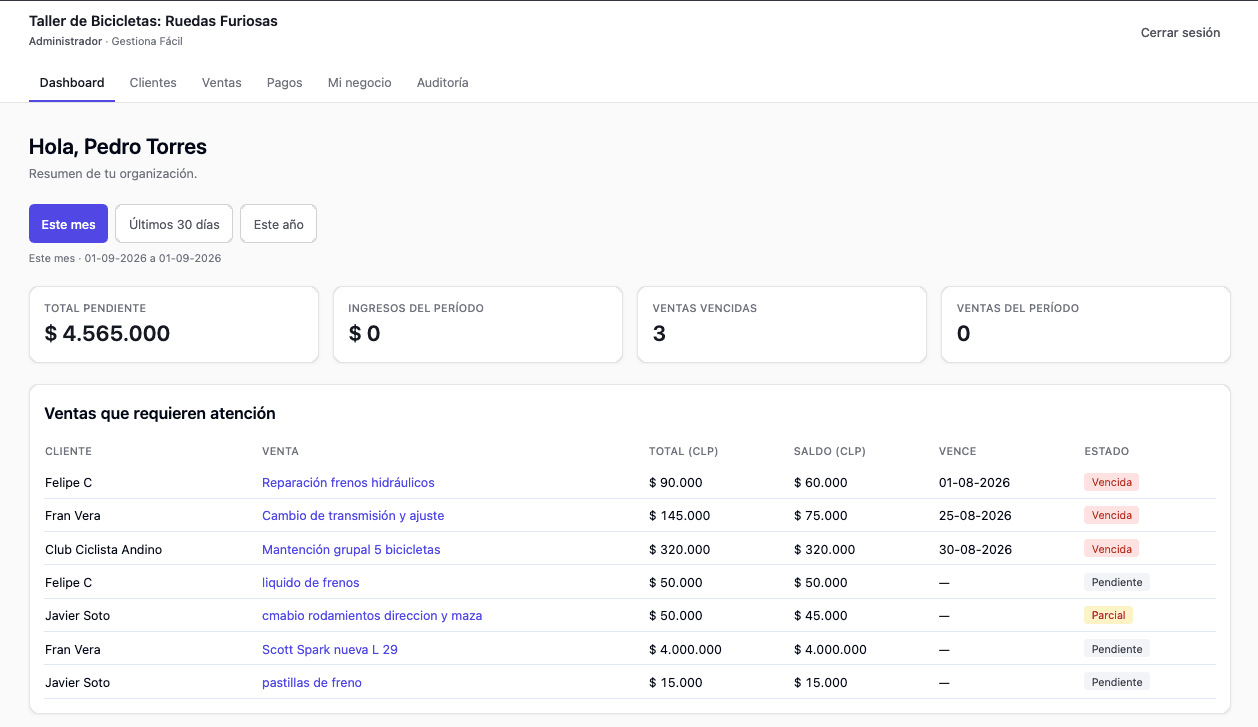The image size is (1258, 727).
Task: Click the $ 145.000 total cell
Action: tap(679, 516)
